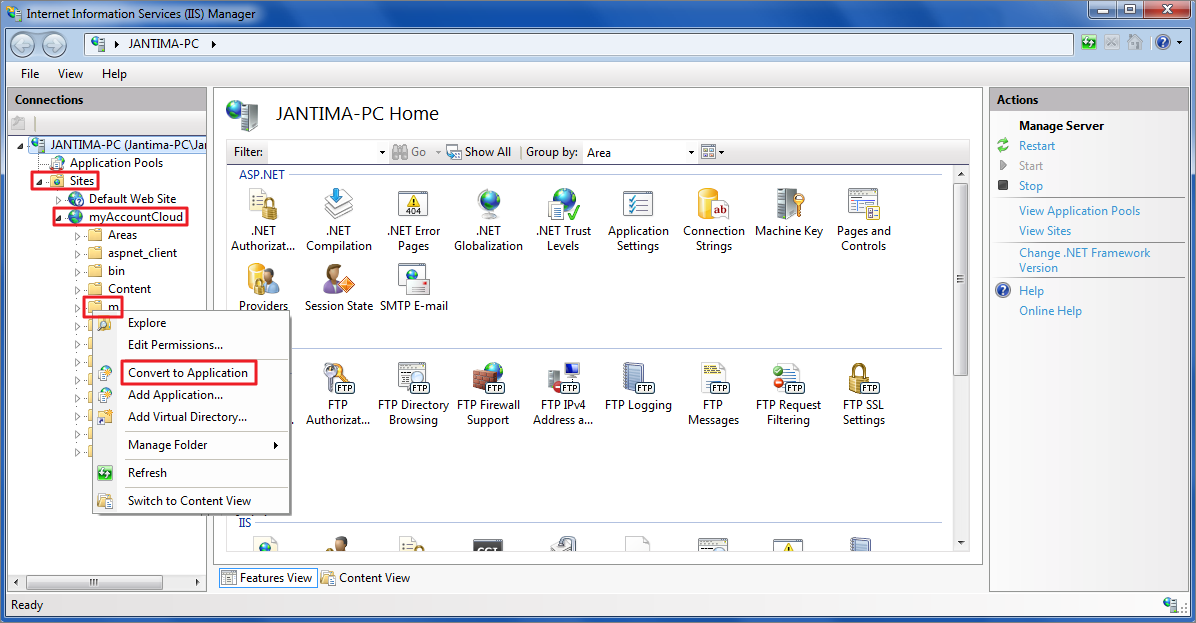The width and height of the screenshot is (1196, 623).
Task: Open the Manage Folder submenu
Action: 191,445
